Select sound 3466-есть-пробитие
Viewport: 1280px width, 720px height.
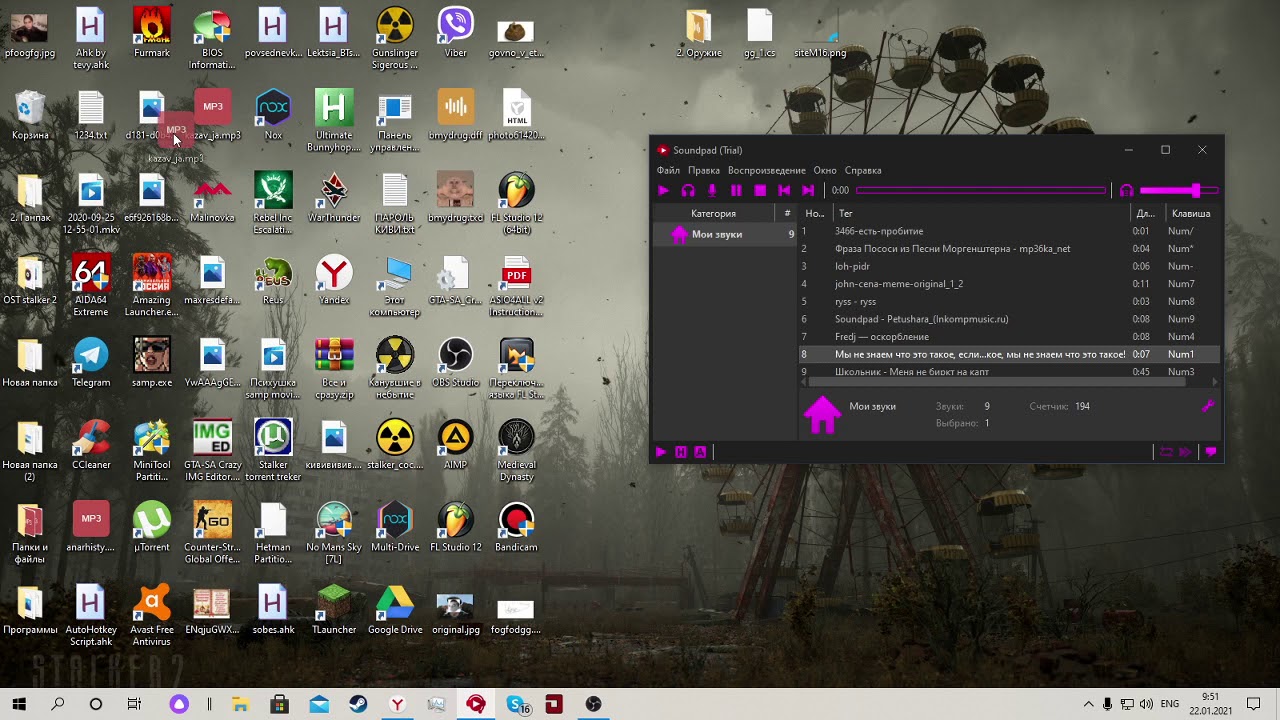pos(1009,231)
